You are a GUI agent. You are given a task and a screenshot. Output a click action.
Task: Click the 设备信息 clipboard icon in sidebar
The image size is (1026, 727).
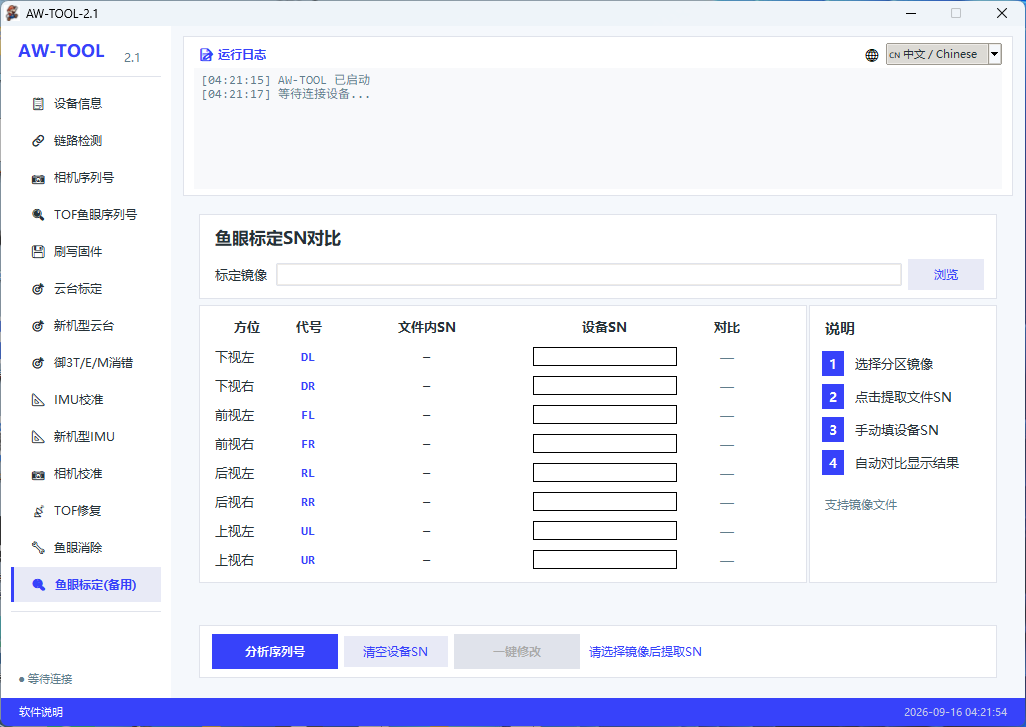tap(39, 103)
